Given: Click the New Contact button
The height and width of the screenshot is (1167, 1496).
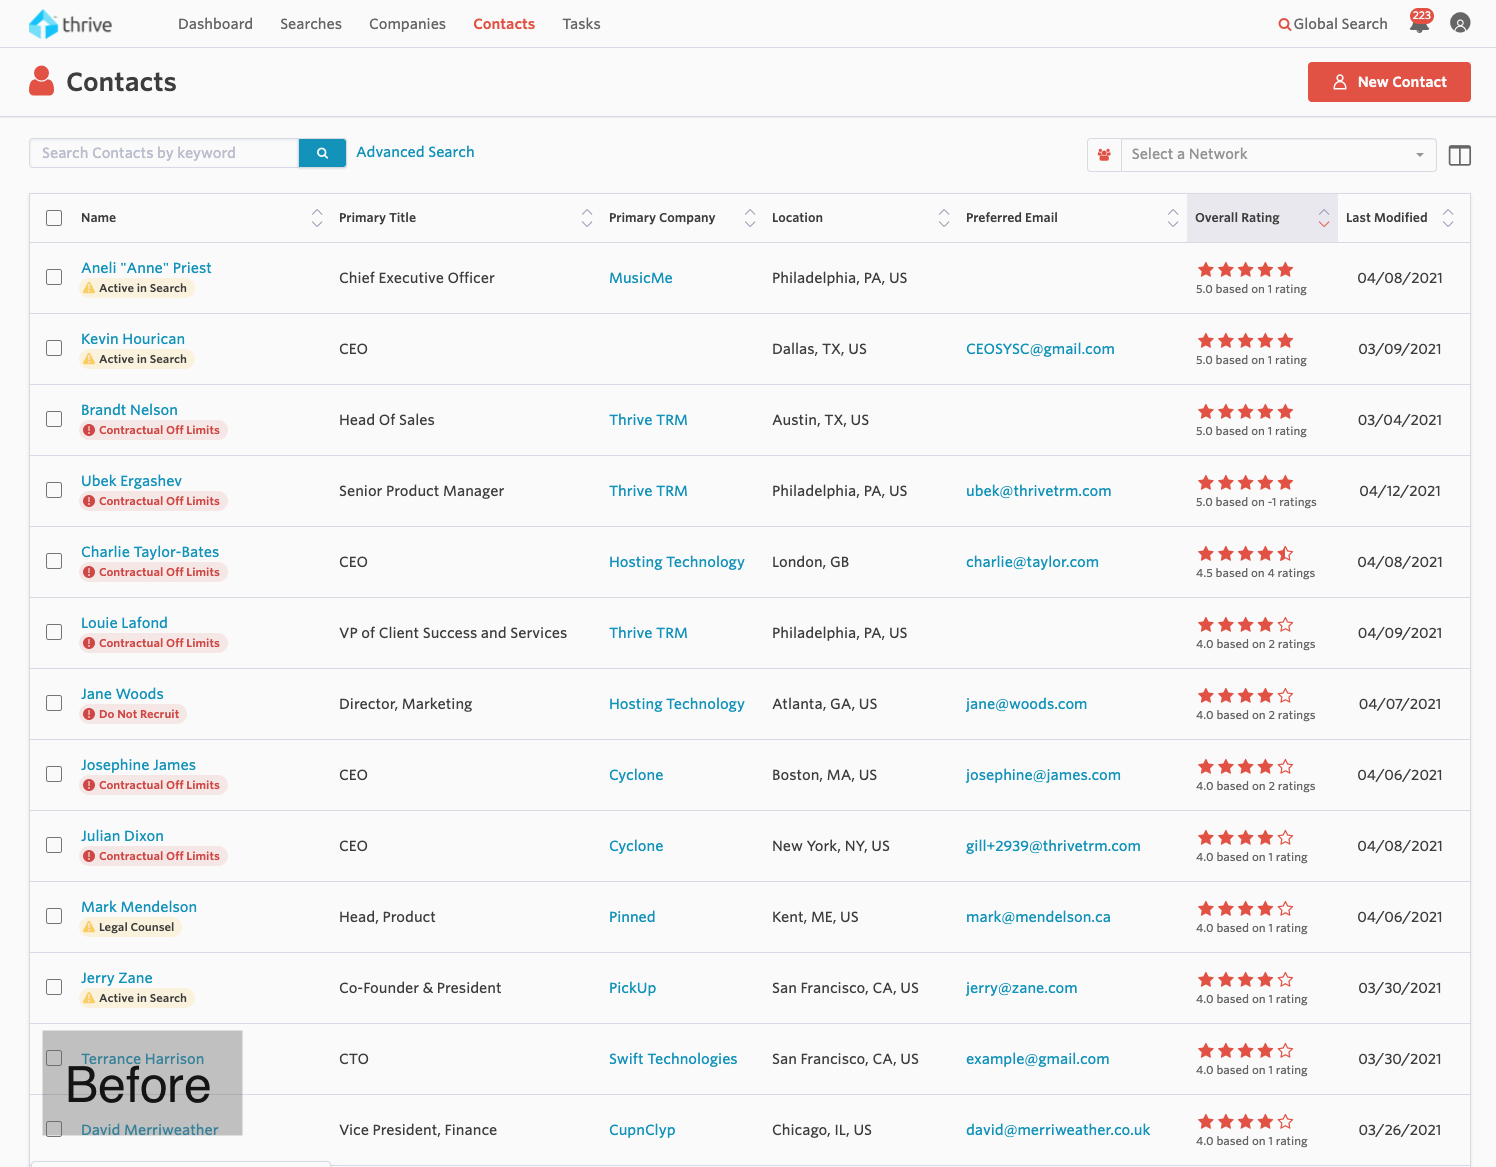Looking at the screenshot, I should pos(1389,82).
